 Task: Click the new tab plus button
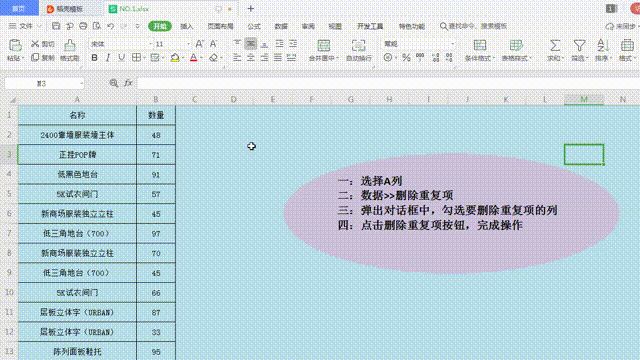pyautogui.click(x=251, y=9)
